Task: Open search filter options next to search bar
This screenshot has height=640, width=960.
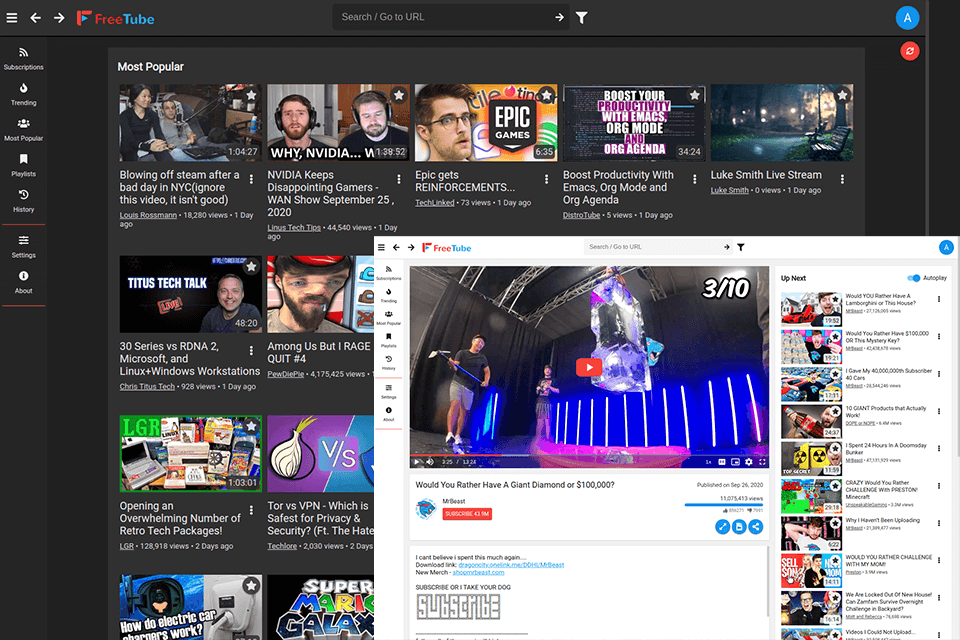Action: point(583,17)
